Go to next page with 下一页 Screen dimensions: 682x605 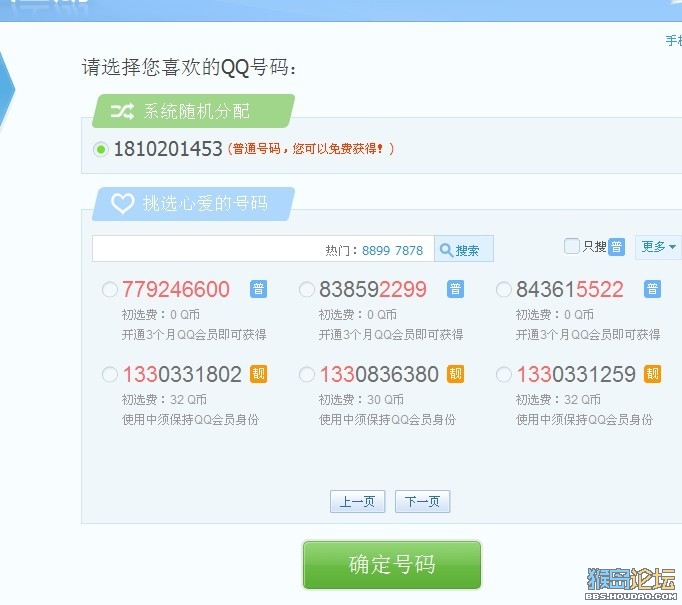click(422, 501)
